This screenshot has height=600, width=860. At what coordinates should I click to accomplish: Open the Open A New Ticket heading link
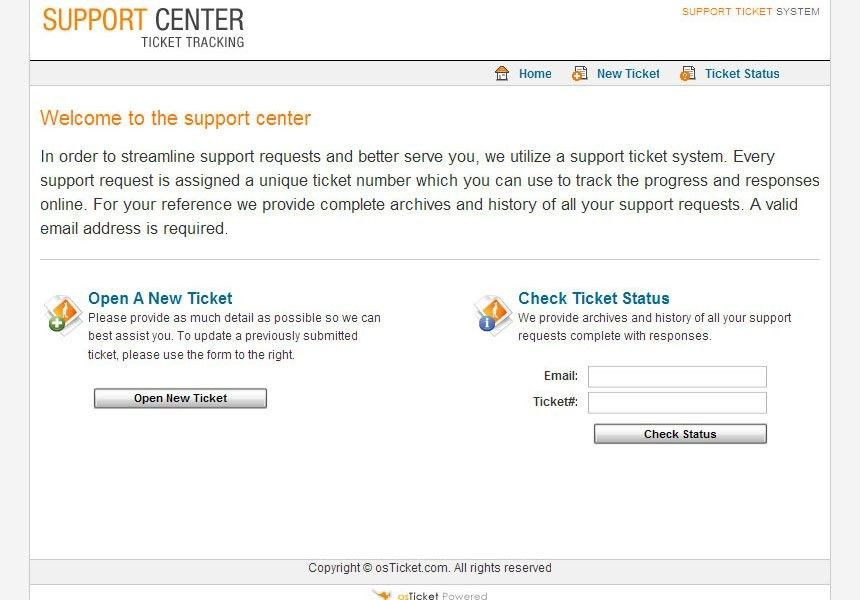click(160, 298)
